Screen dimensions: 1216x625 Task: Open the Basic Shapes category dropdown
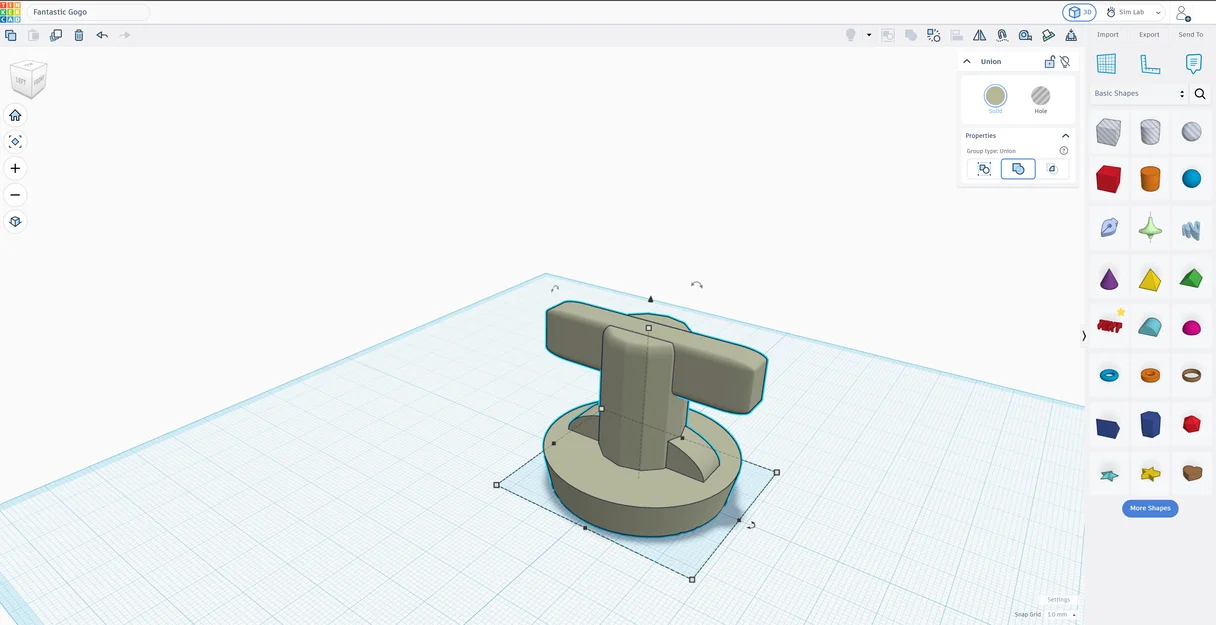click(x=1139, y=94)
